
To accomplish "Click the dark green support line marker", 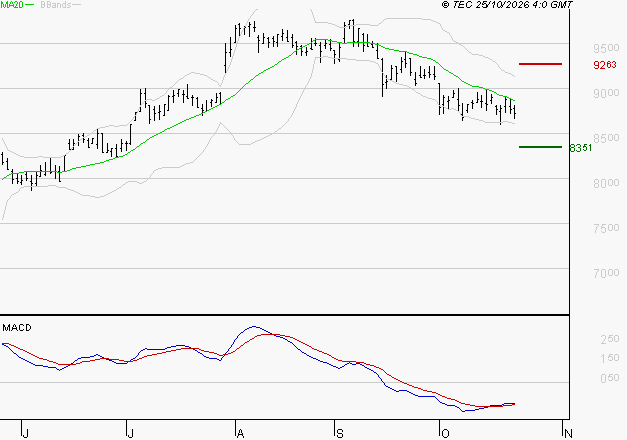I will click(540, 147).
